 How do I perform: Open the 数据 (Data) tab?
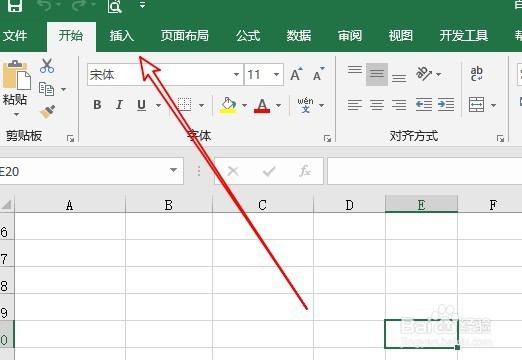(x=299, y=36)
